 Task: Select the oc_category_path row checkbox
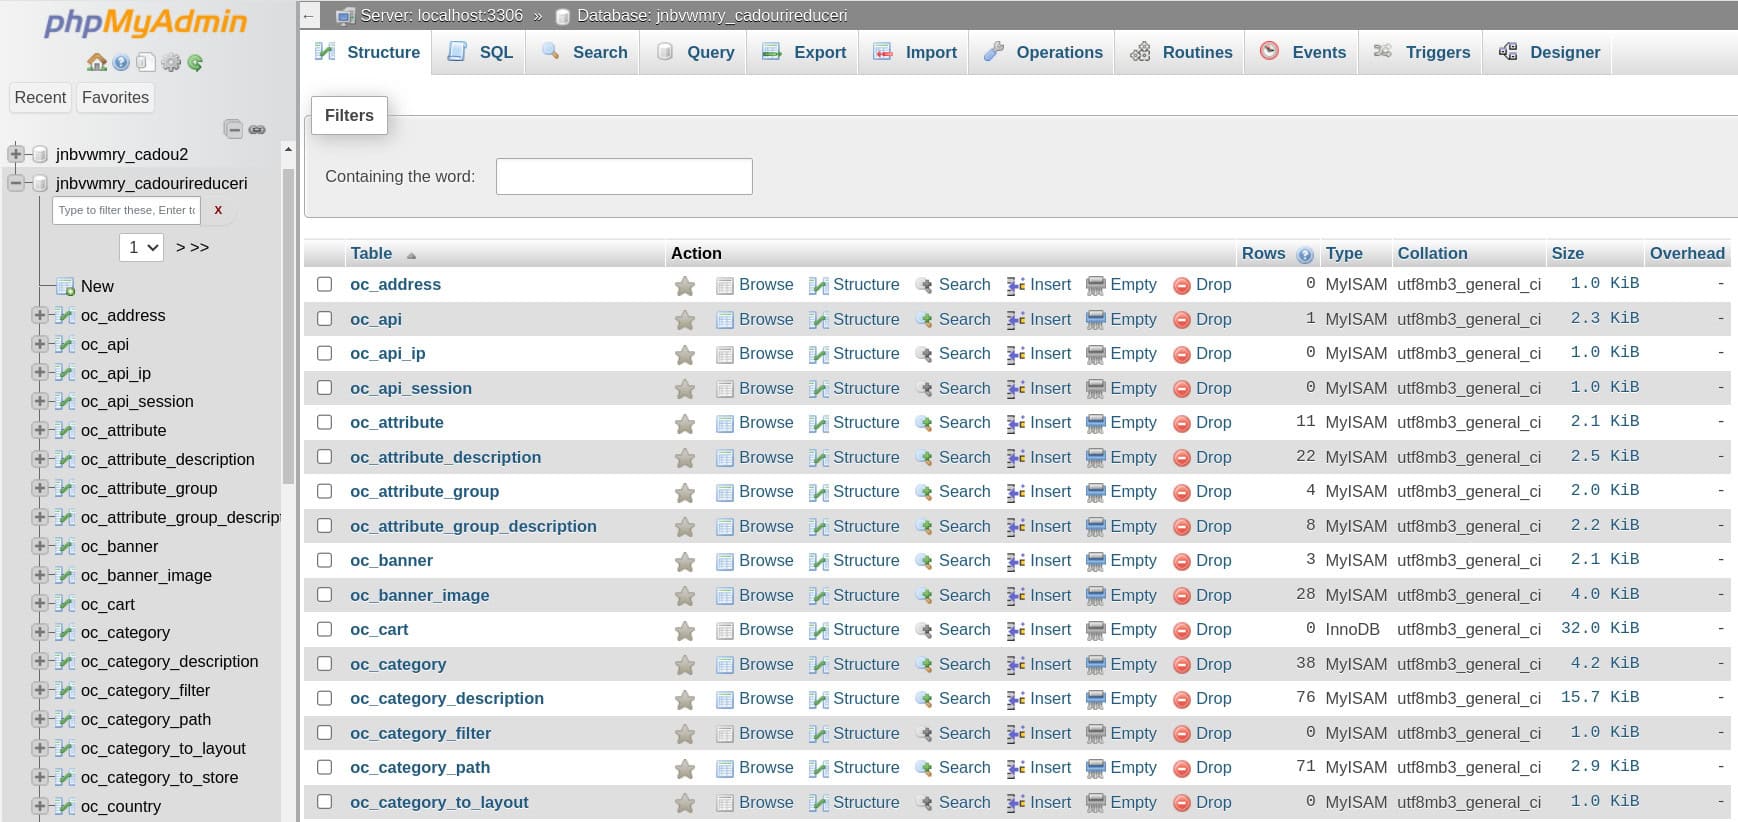325,767
